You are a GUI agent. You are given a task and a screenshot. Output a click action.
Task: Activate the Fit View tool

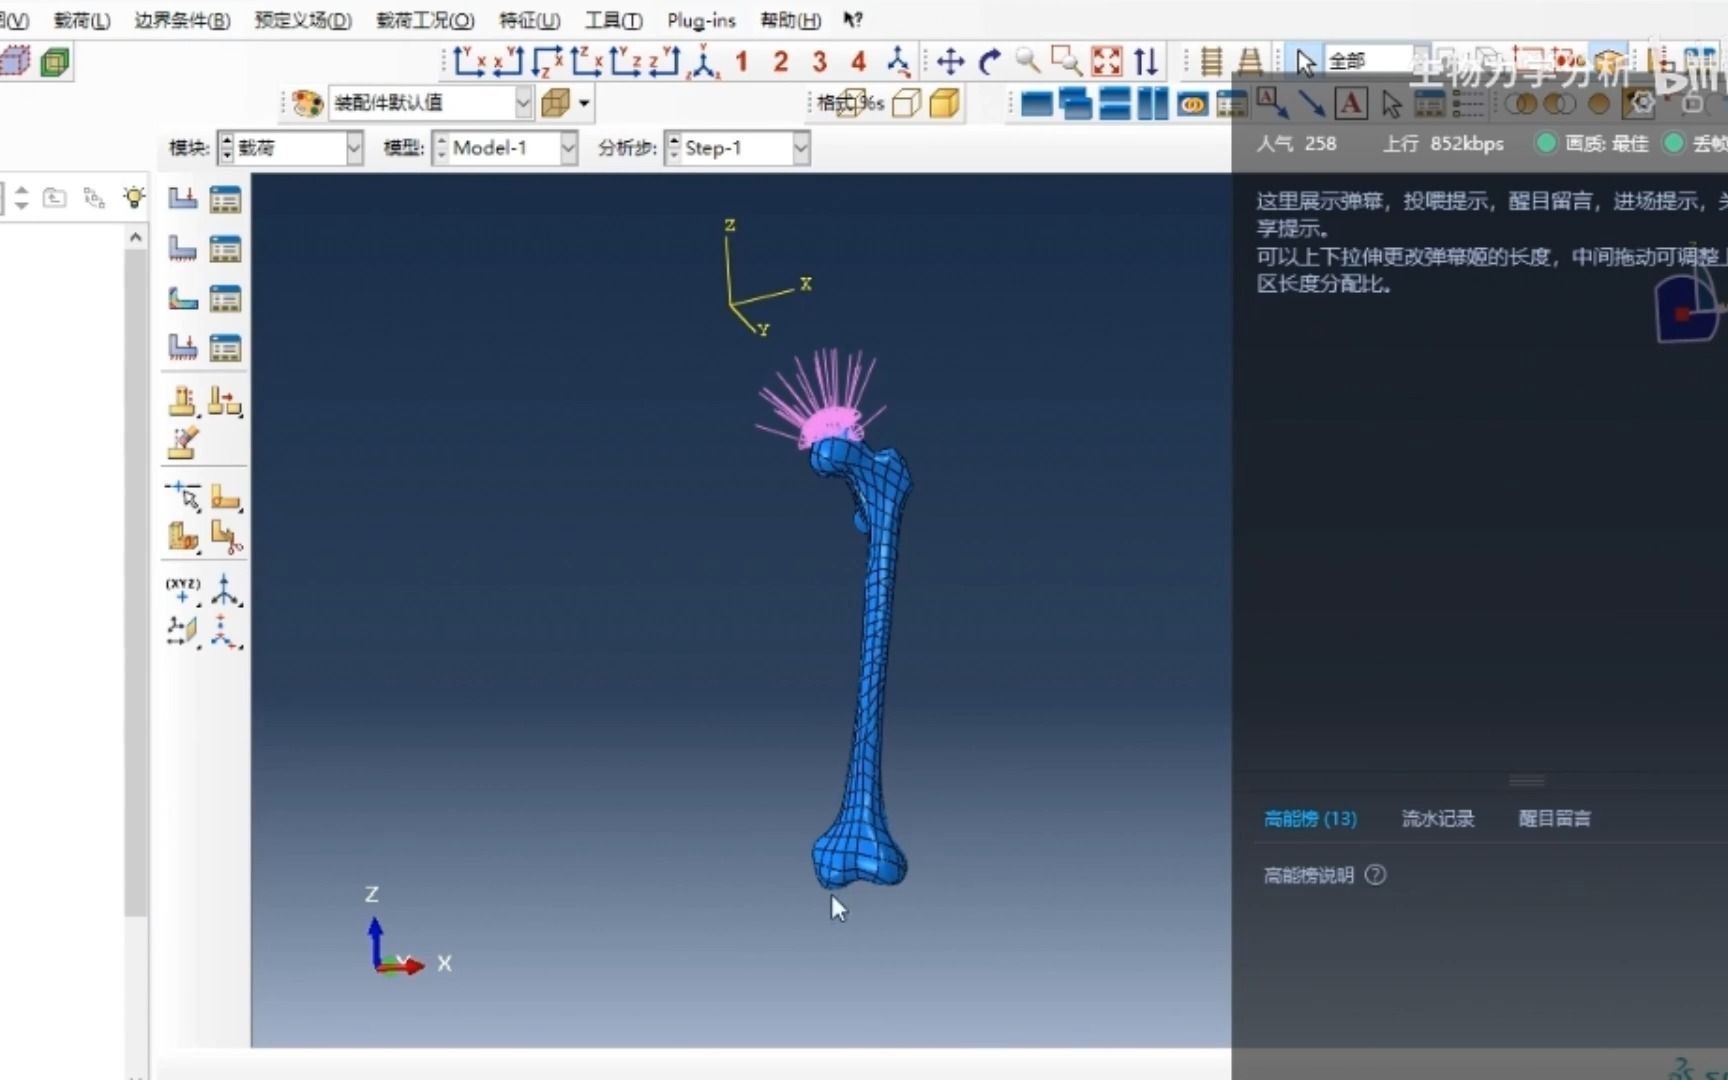click(1107, 61)
